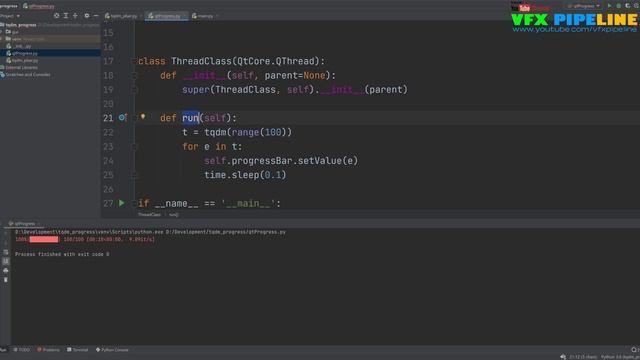Select qtProgress.py in project tree
This screenshot has height=360, width=640.
click(x=24, y=53)
